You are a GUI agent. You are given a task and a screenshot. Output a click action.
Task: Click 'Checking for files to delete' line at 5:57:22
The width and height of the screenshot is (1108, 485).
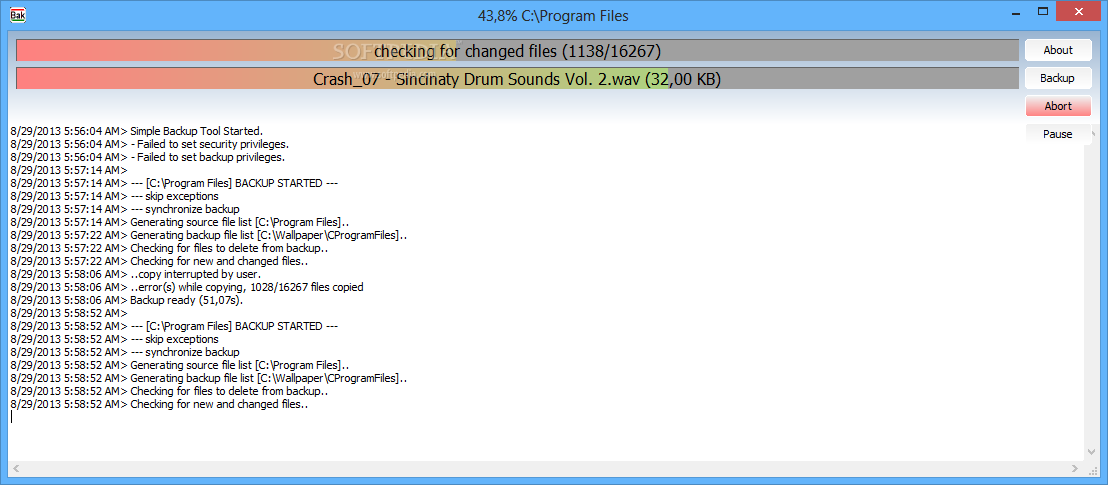click(169, 248)
